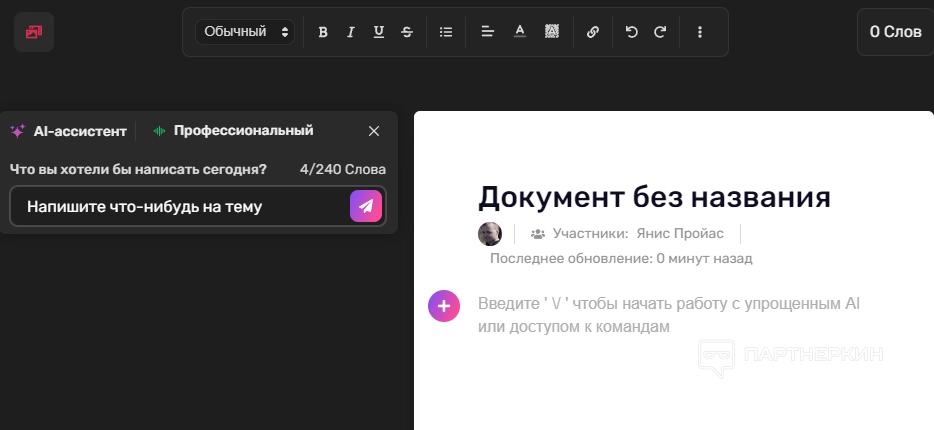934x430 pixels.
Task: Insert a hyperlink
Action: [x=593, y=32]
